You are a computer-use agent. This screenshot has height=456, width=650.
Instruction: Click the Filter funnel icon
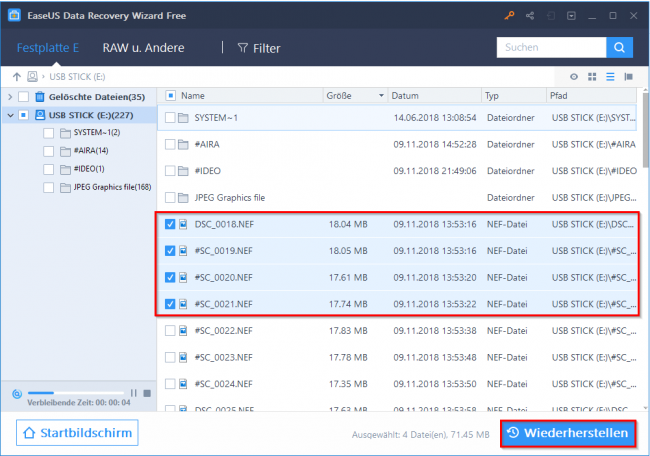[243, 48]
